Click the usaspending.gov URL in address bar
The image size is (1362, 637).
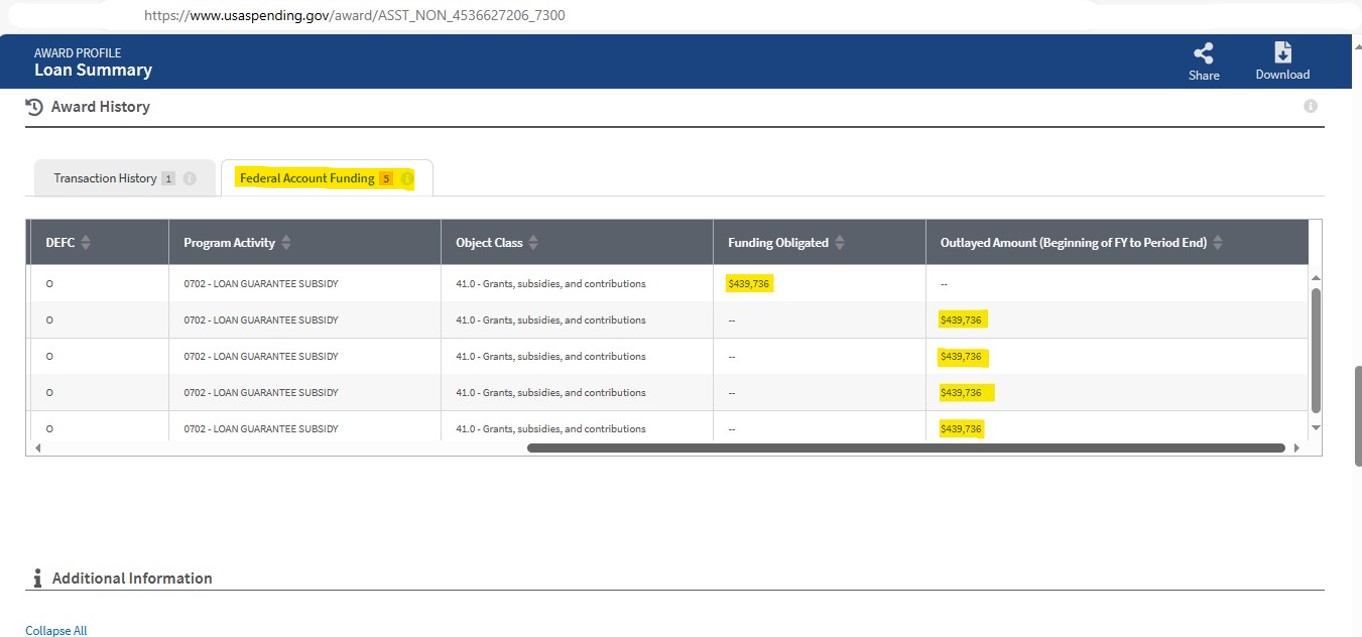pos(355,16)
